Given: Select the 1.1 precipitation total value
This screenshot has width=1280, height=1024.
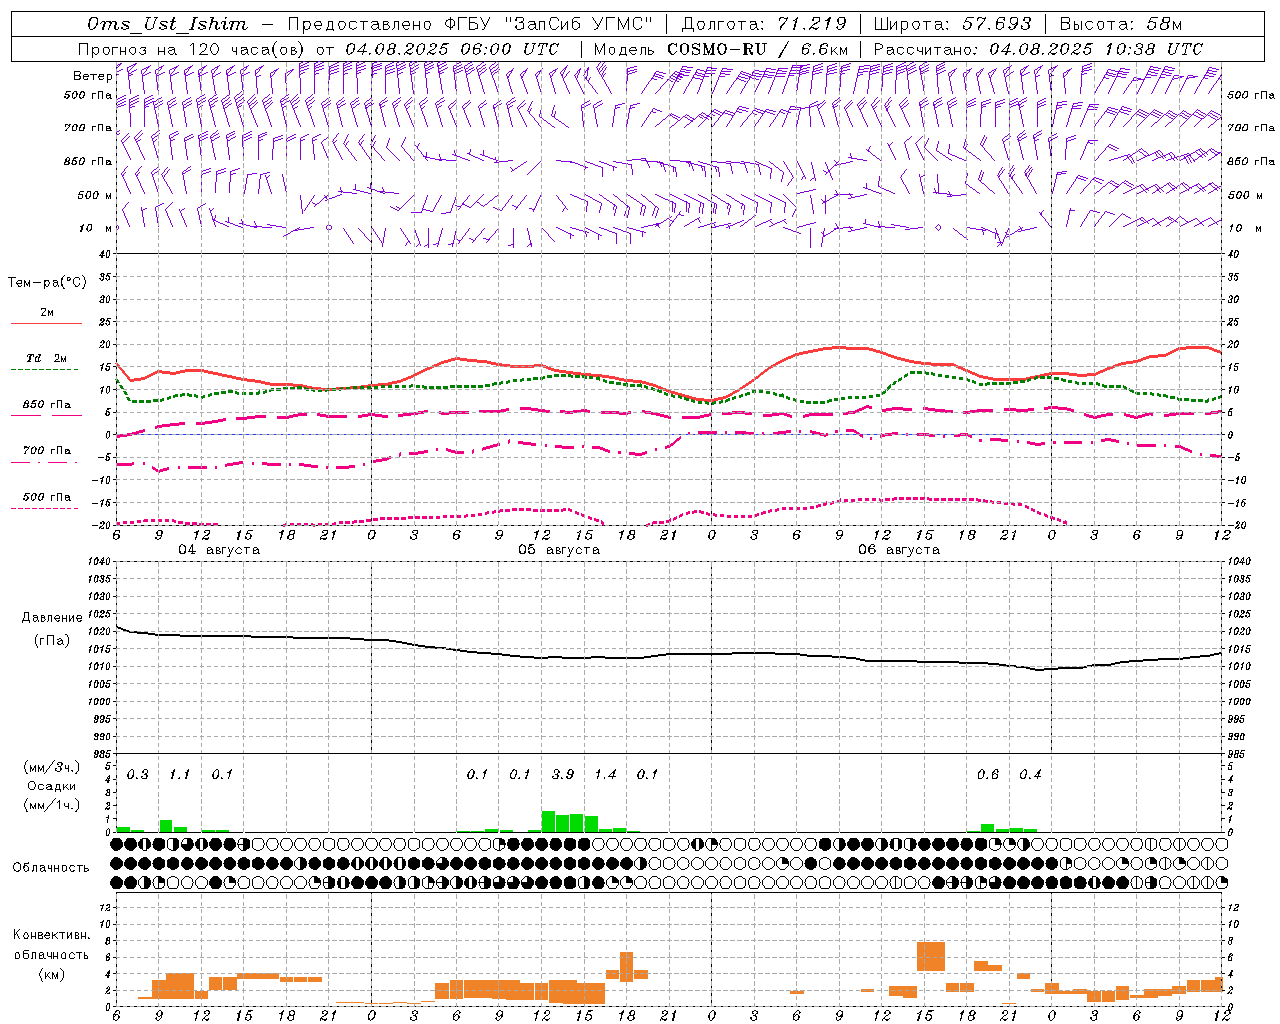Looking at the screenshot, I should pos(180,774).
